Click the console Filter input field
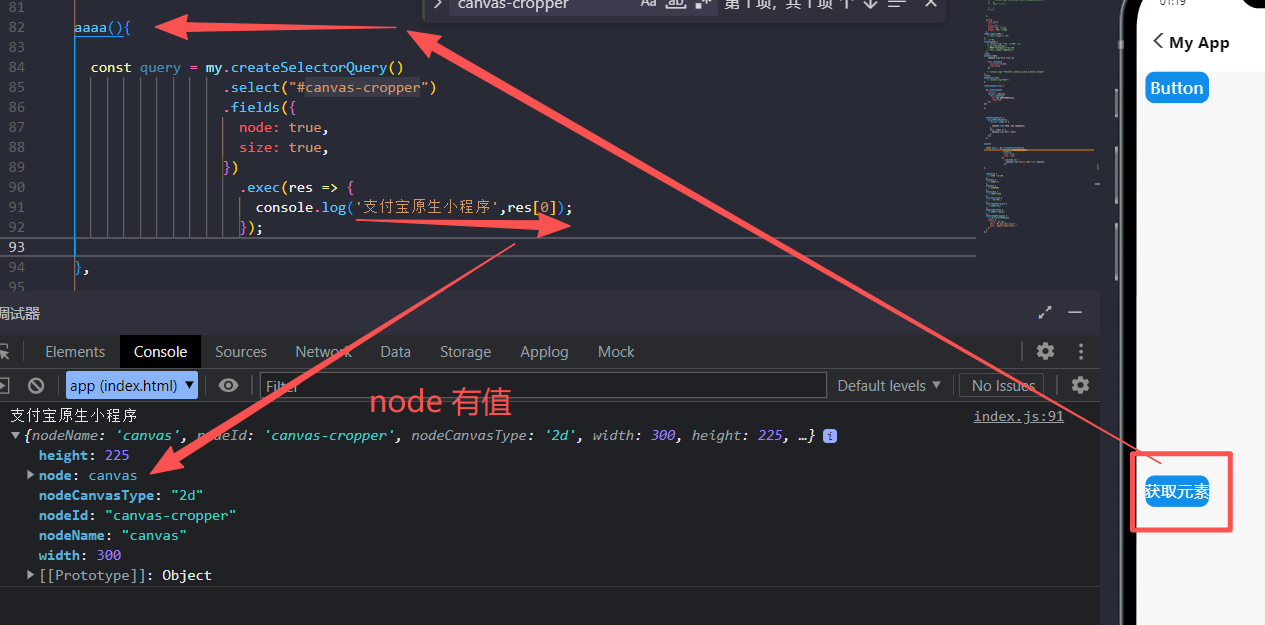 click(x=543, y=386)
